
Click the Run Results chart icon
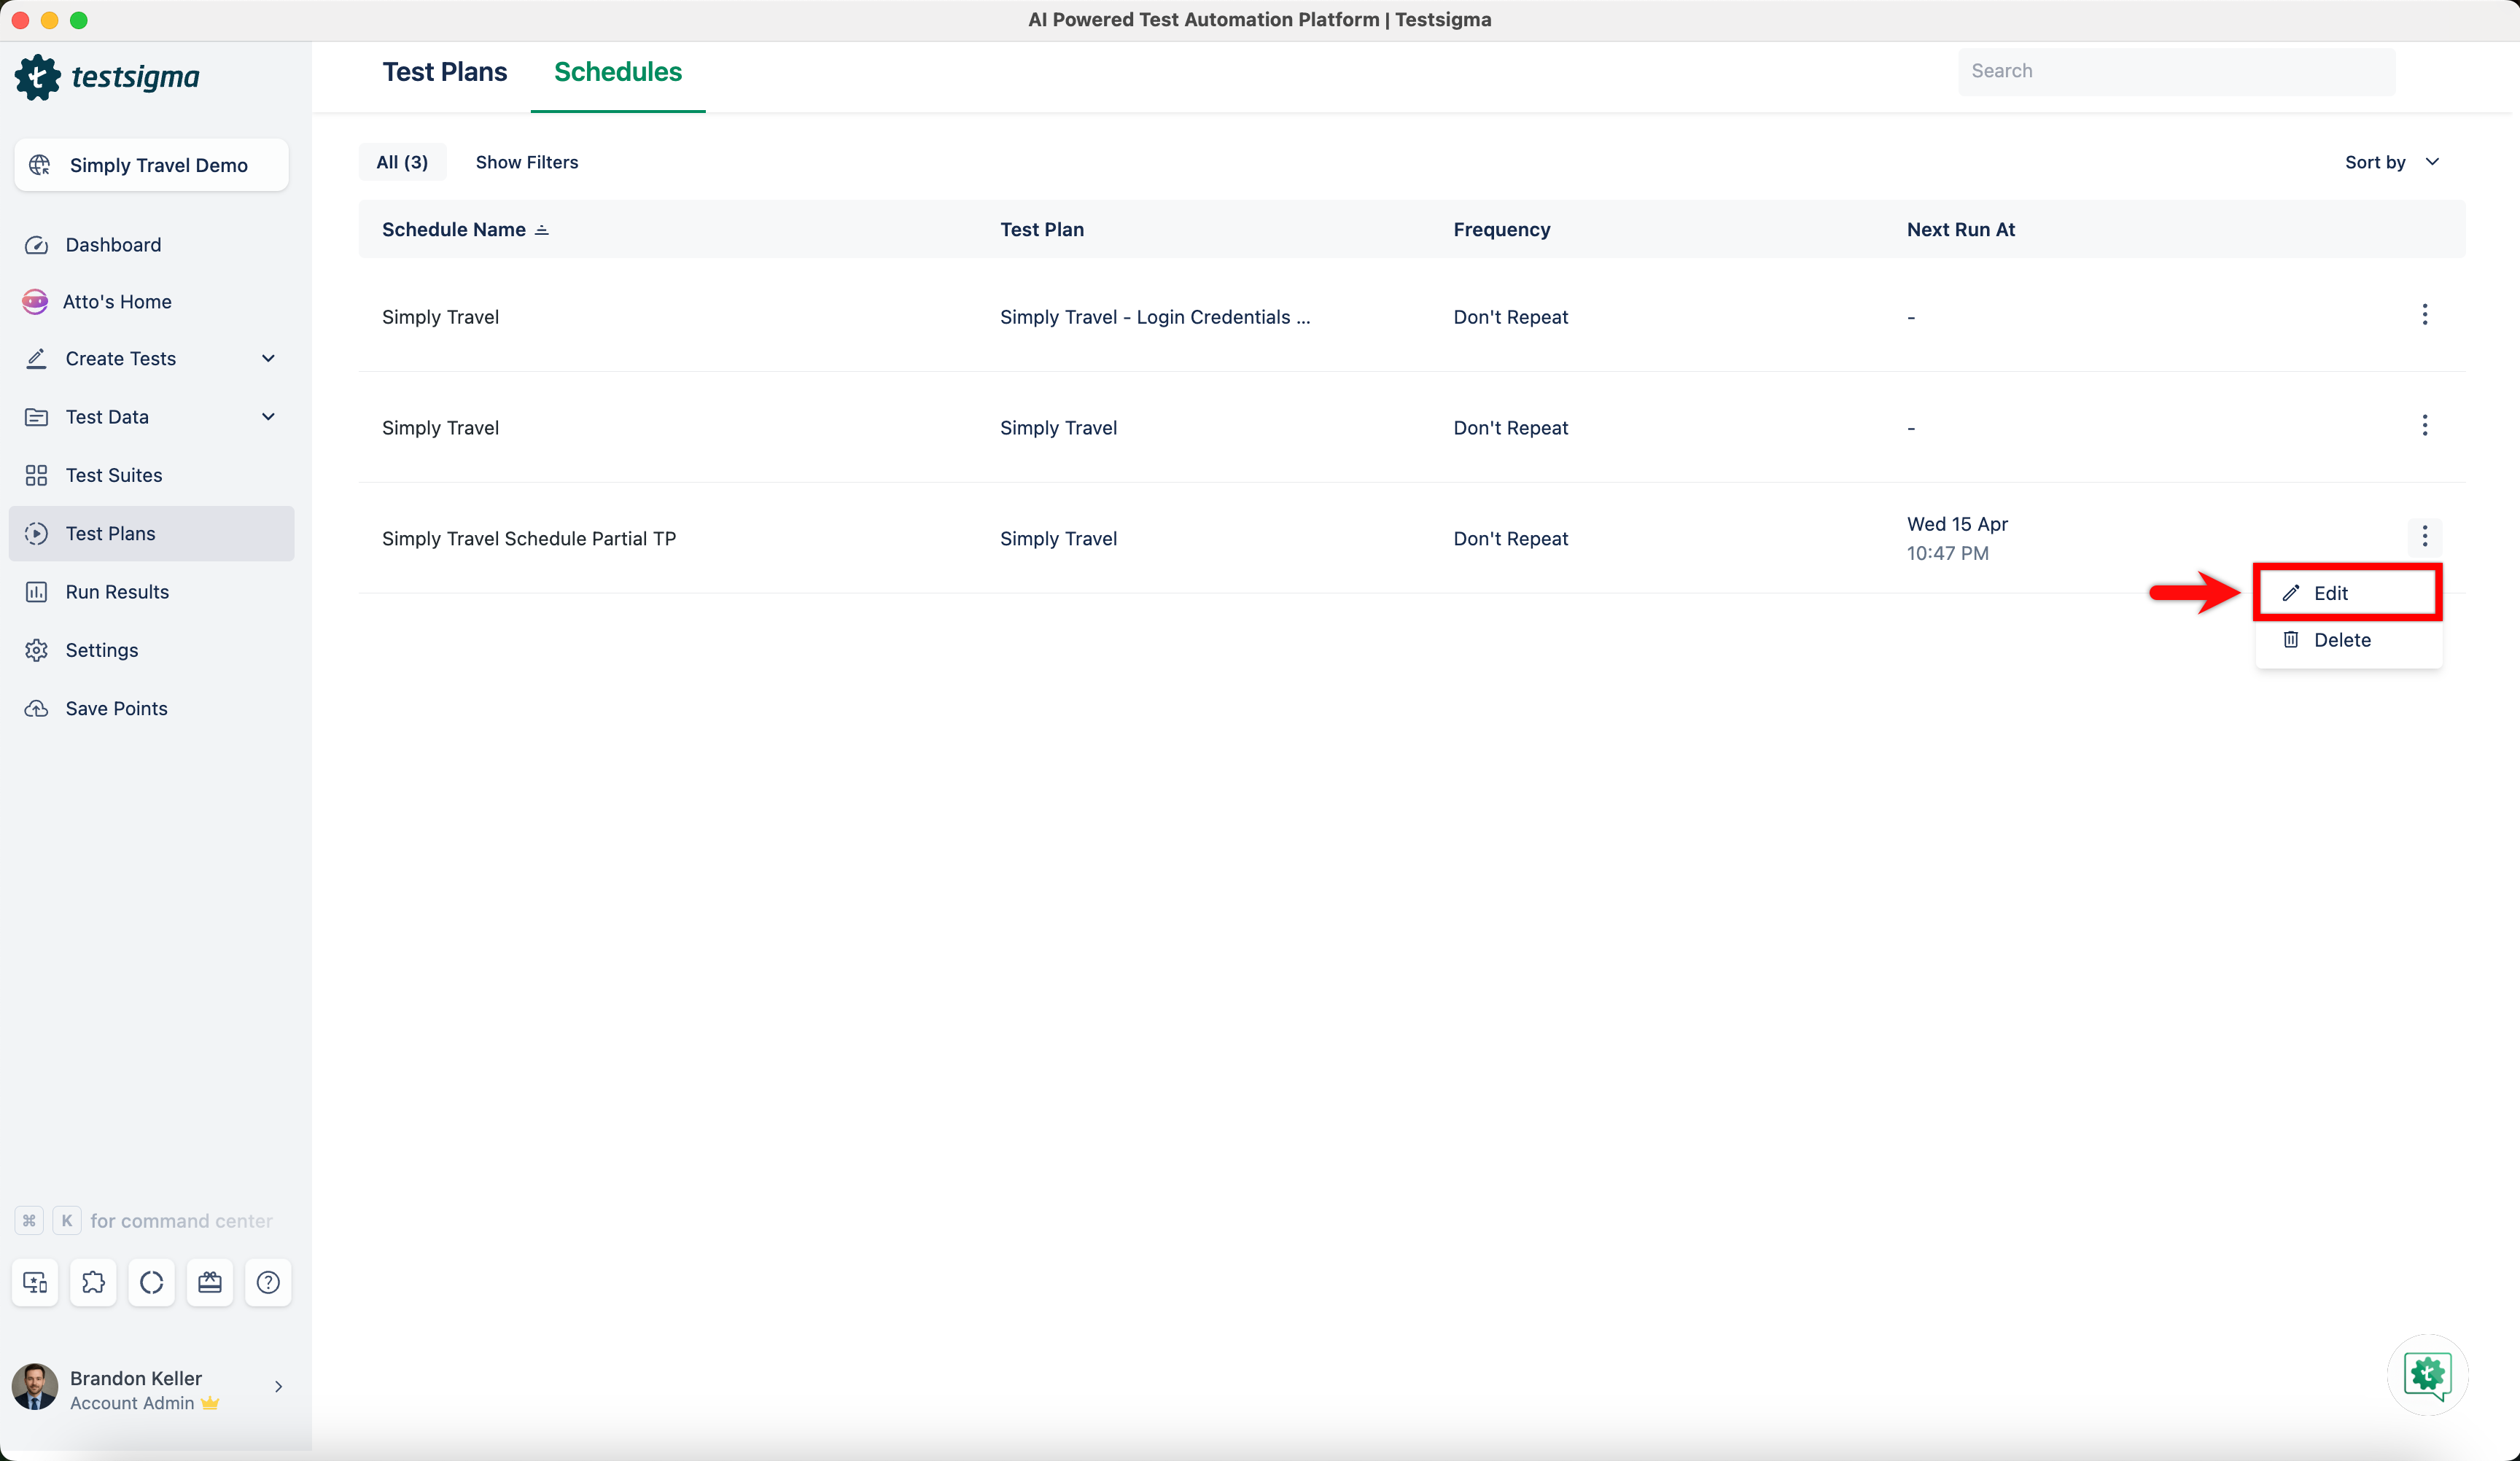click(37, 592)
